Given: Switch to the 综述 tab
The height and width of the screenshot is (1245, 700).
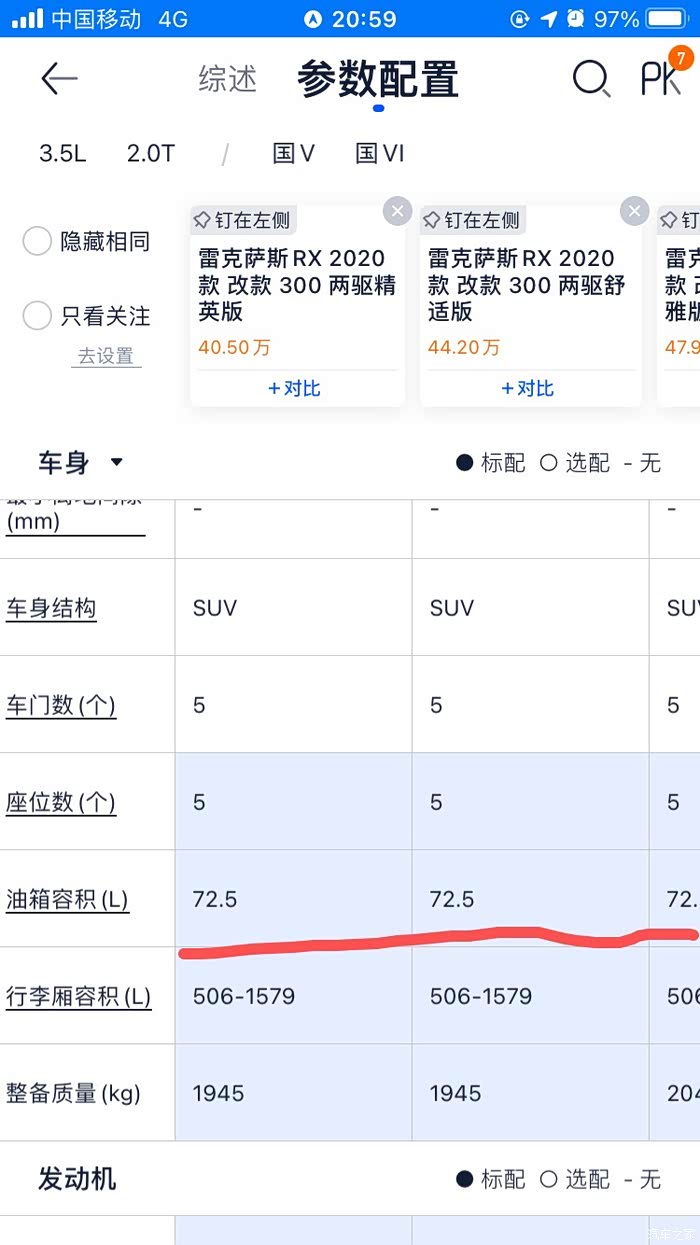Looking at the screenshot, I should (227, 79).
